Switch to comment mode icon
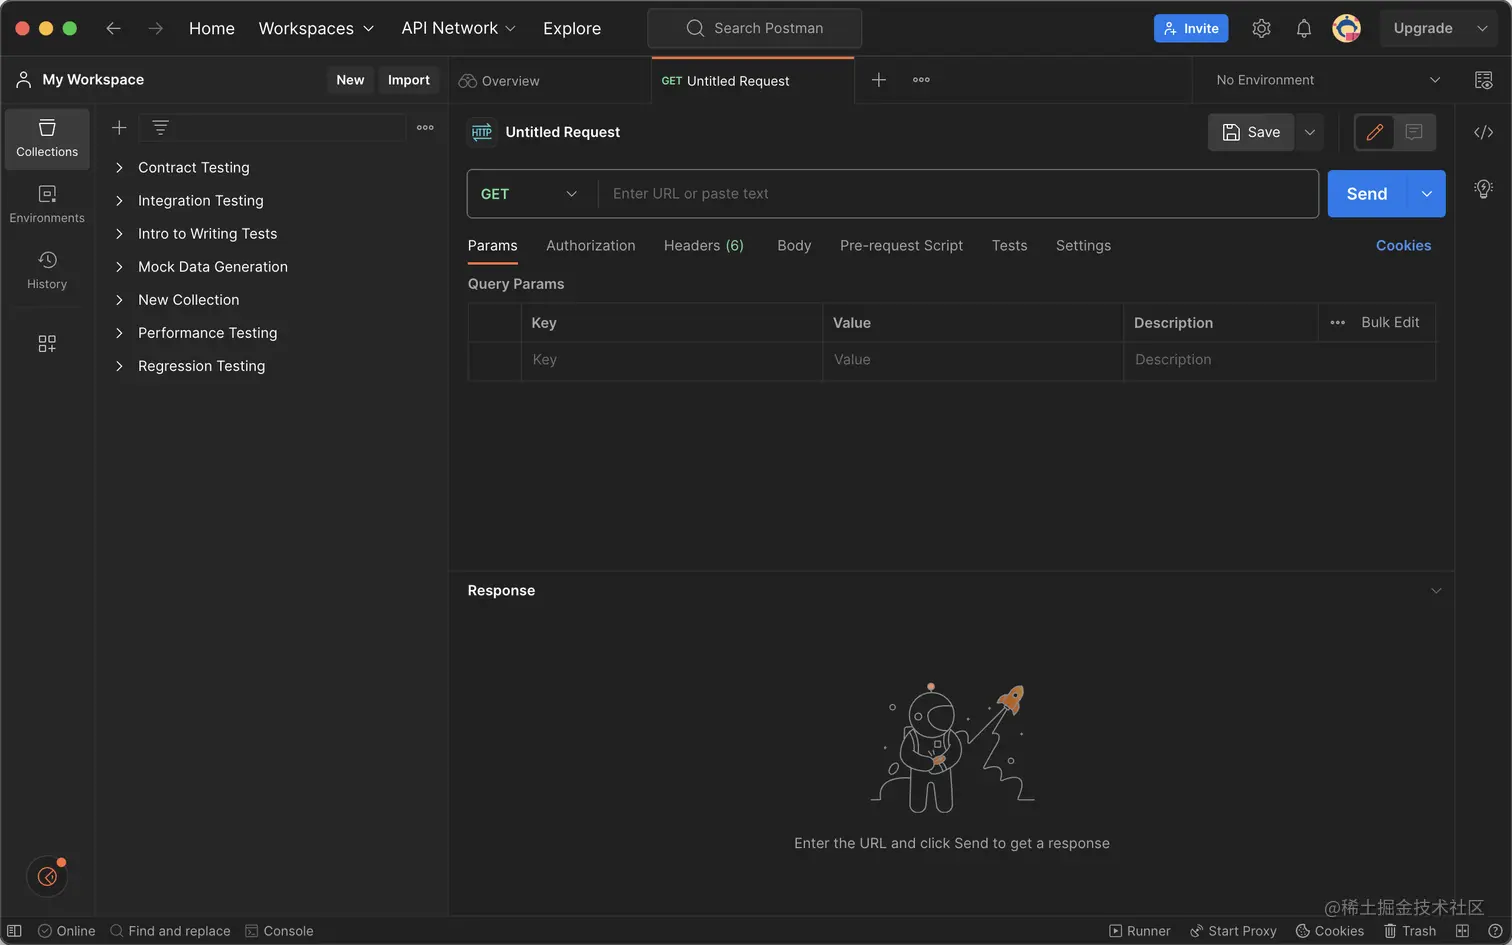 pos(1414,132)
